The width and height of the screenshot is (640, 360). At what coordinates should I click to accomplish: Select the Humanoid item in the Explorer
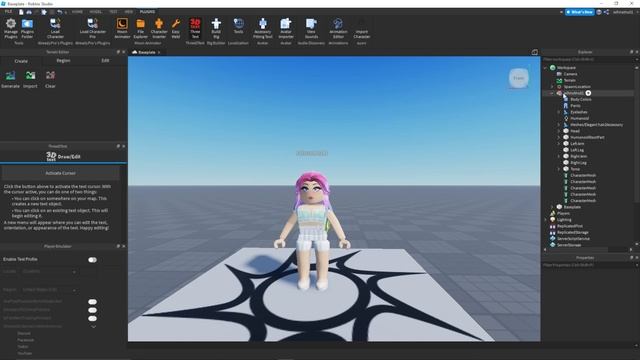tap(579, 118)
